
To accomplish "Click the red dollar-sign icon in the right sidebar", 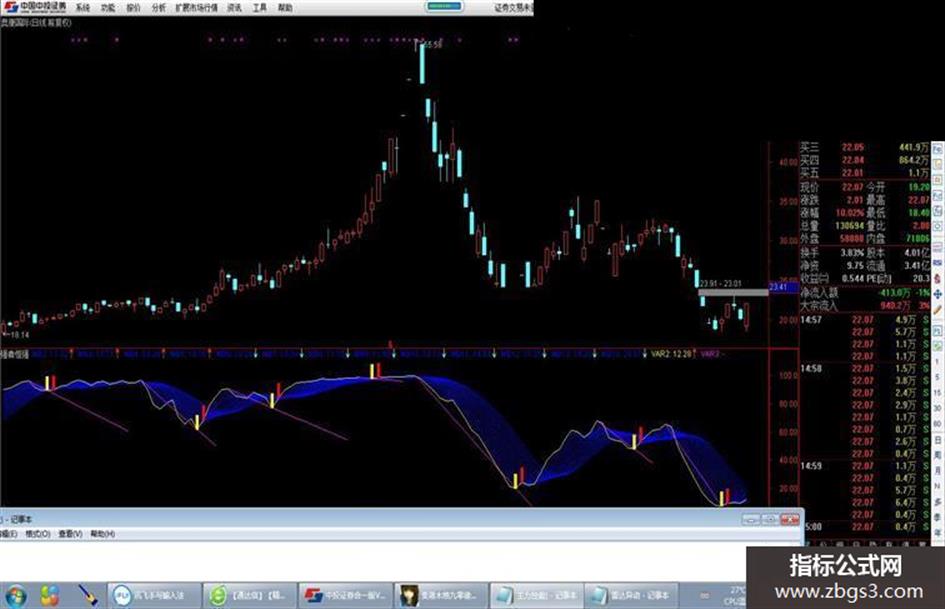I will coord(938,279).
